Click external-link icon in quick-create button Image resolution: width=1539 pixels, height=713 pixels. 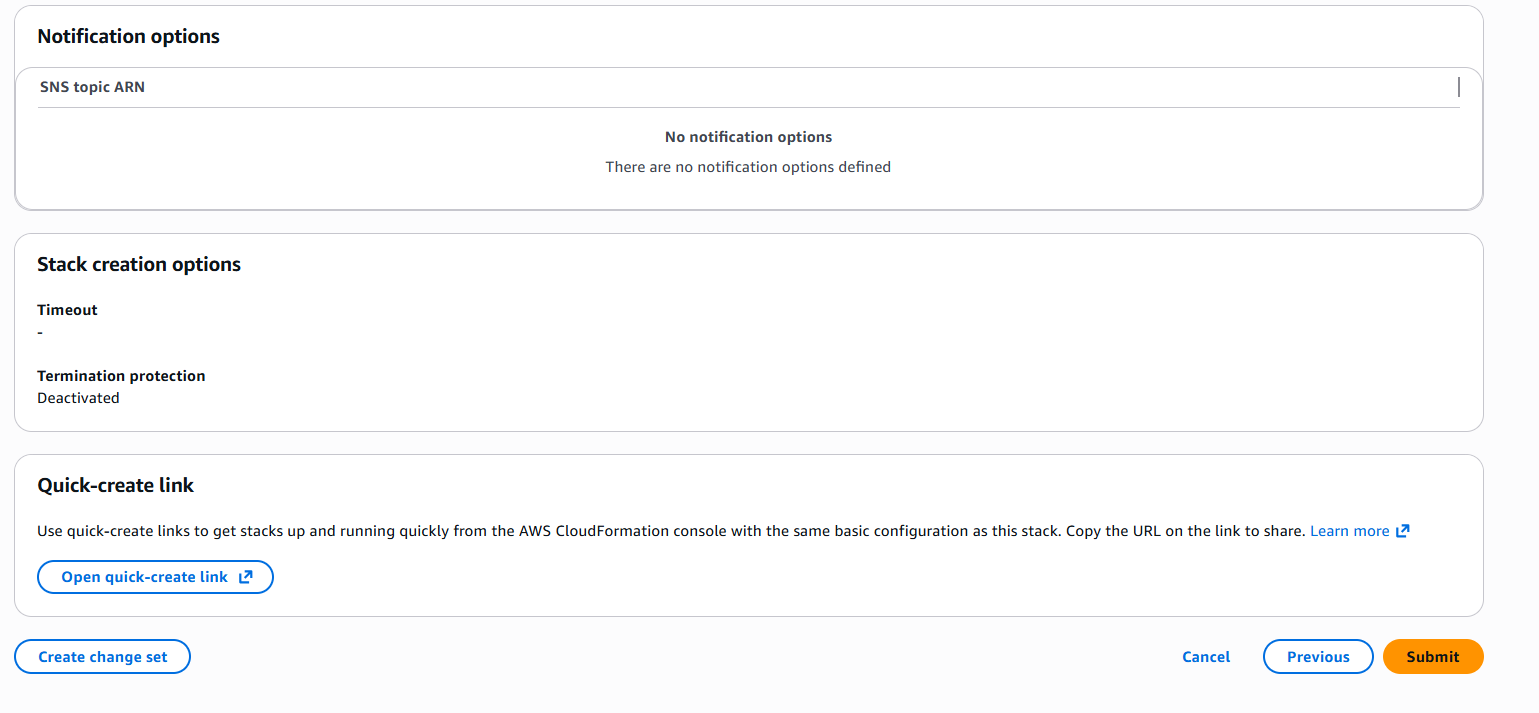click(x=246, y=577)
